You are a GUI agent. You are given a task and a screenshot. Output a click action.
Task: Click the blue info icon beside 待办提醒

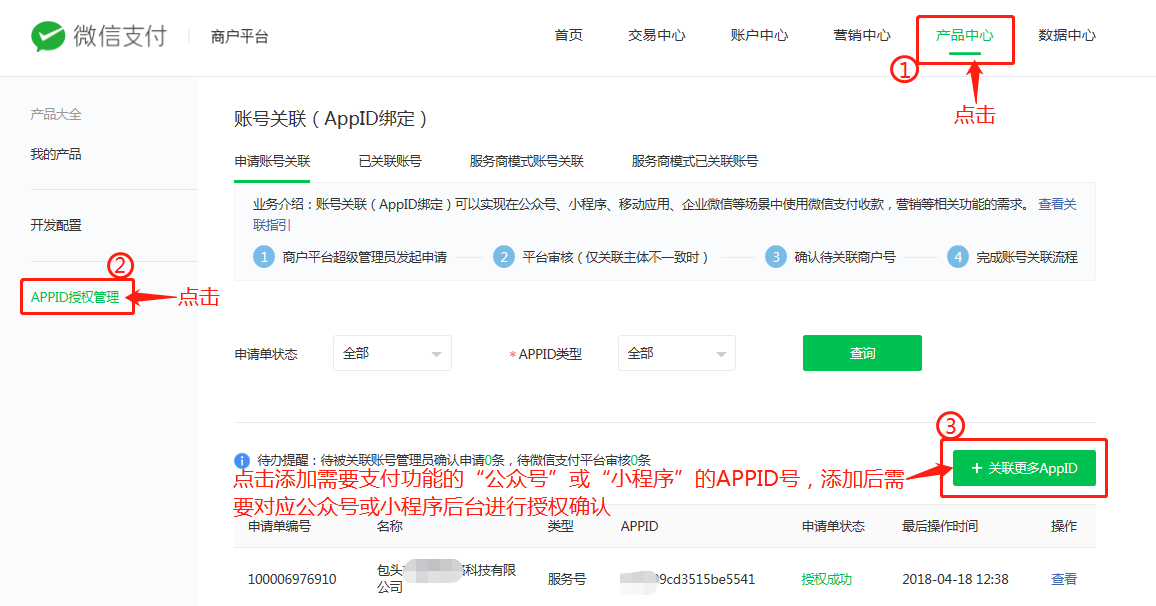click(242, 461)
